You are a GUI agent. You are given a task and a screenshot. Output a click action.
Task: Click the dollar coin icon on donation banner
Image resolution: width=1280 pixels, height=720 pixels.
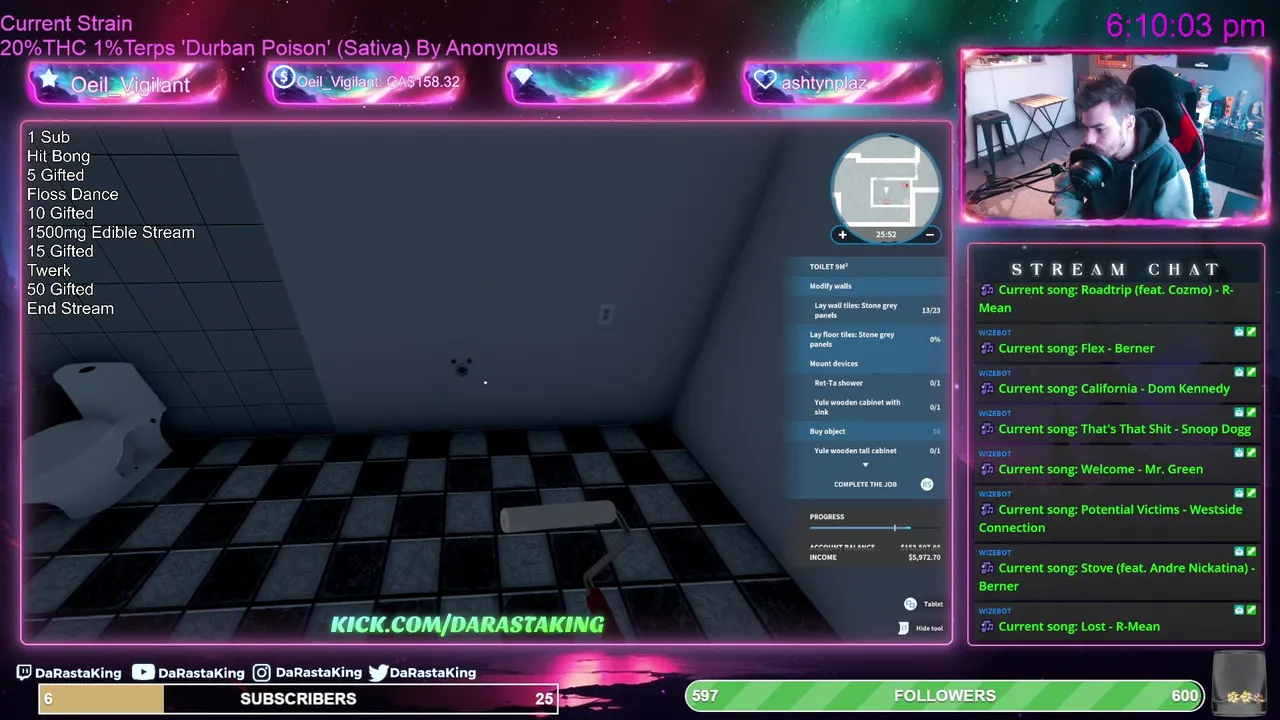[284, 77]
